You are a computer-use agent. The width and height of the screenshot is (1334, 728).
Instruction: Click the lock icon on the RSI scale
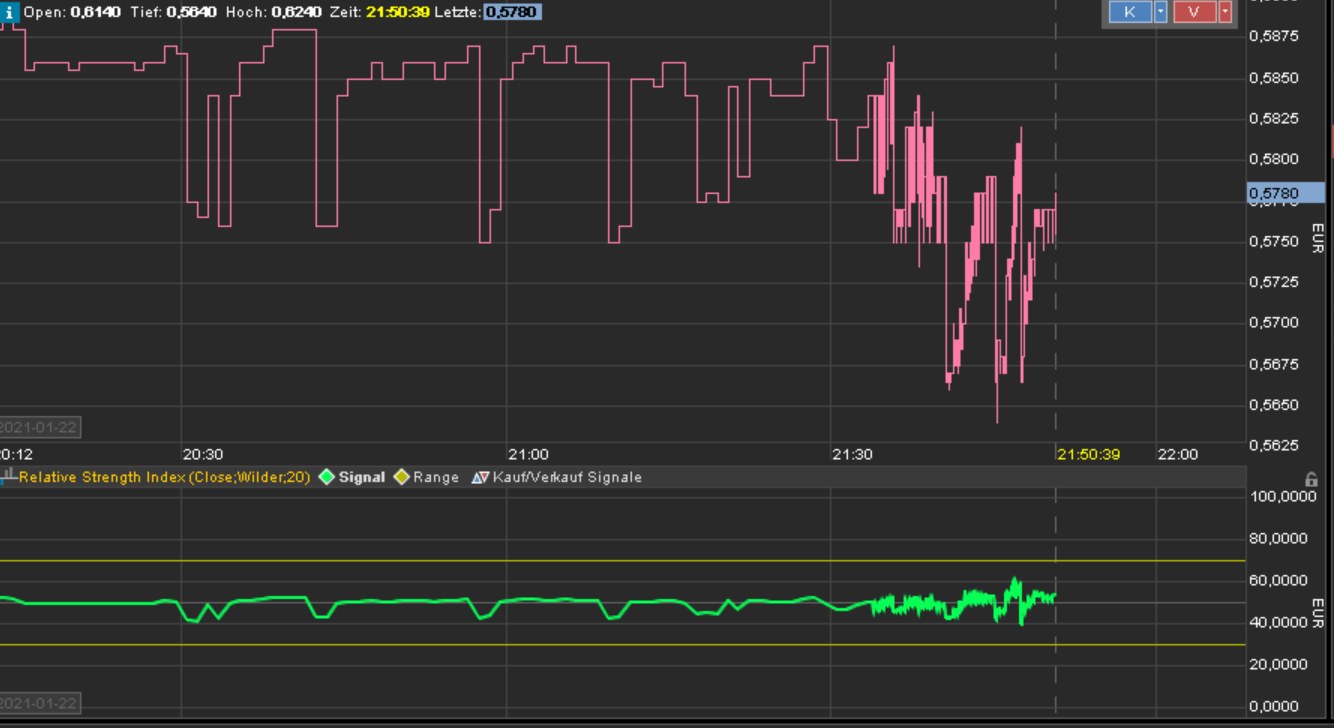point(1312,481)
